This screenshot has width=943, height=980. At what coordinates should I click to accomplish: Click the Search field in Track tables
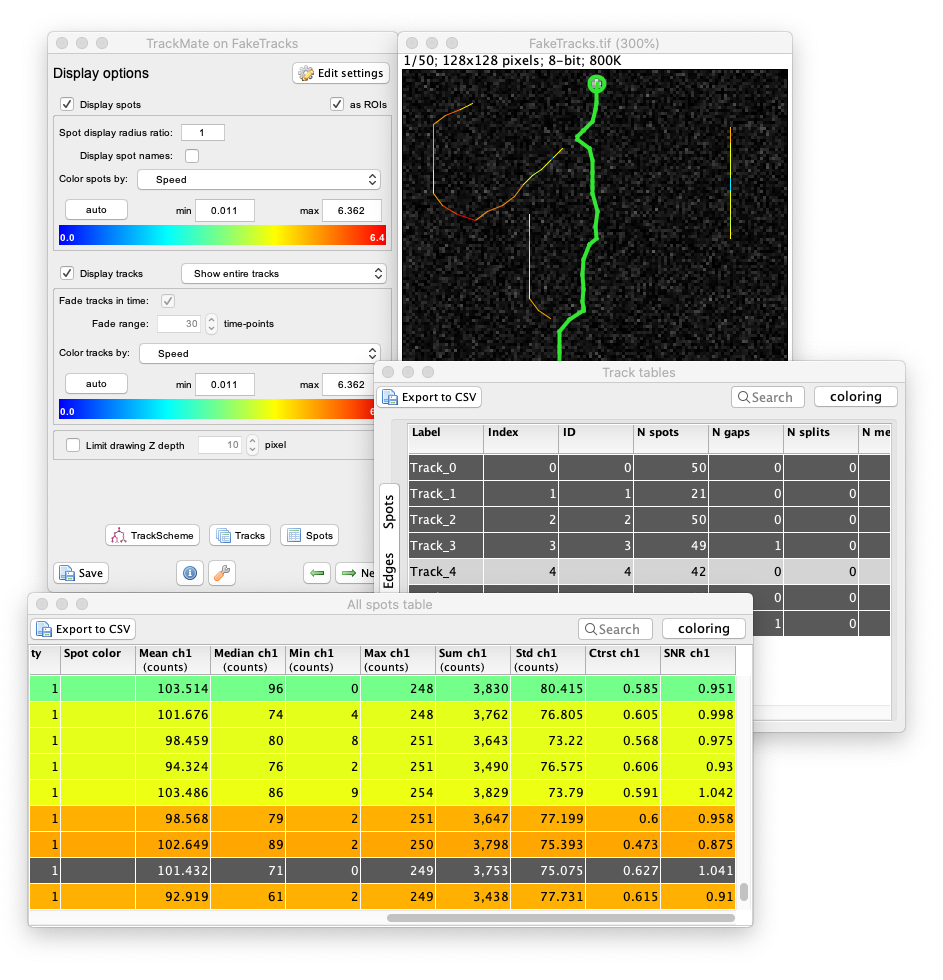point(768,398)
